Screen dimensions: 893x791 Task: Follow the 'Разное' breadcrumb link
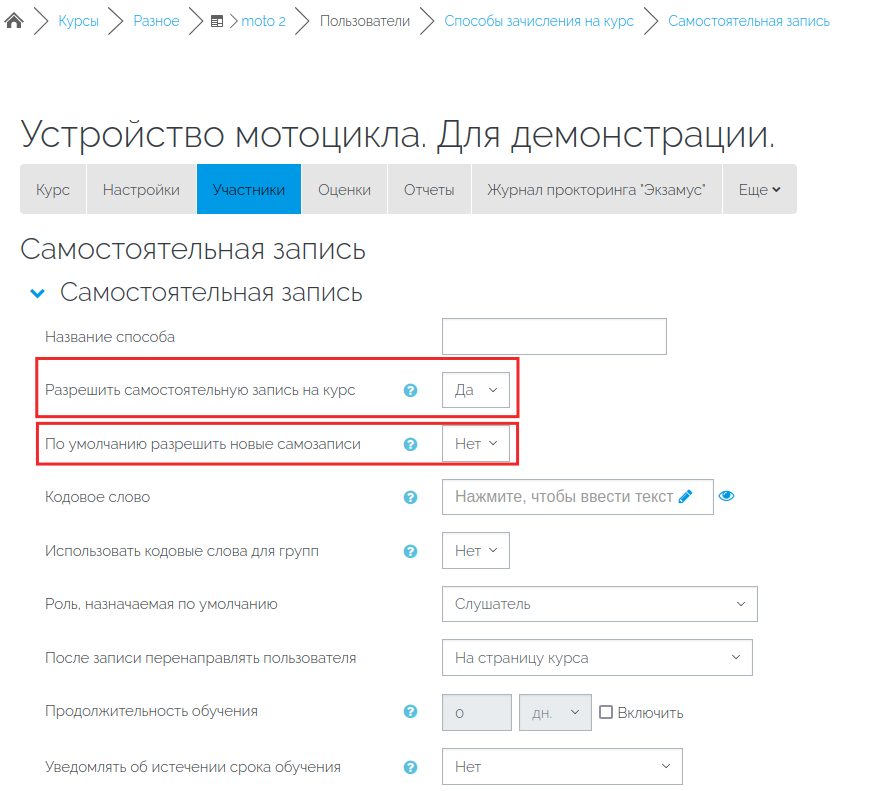[x=156, y=21]
